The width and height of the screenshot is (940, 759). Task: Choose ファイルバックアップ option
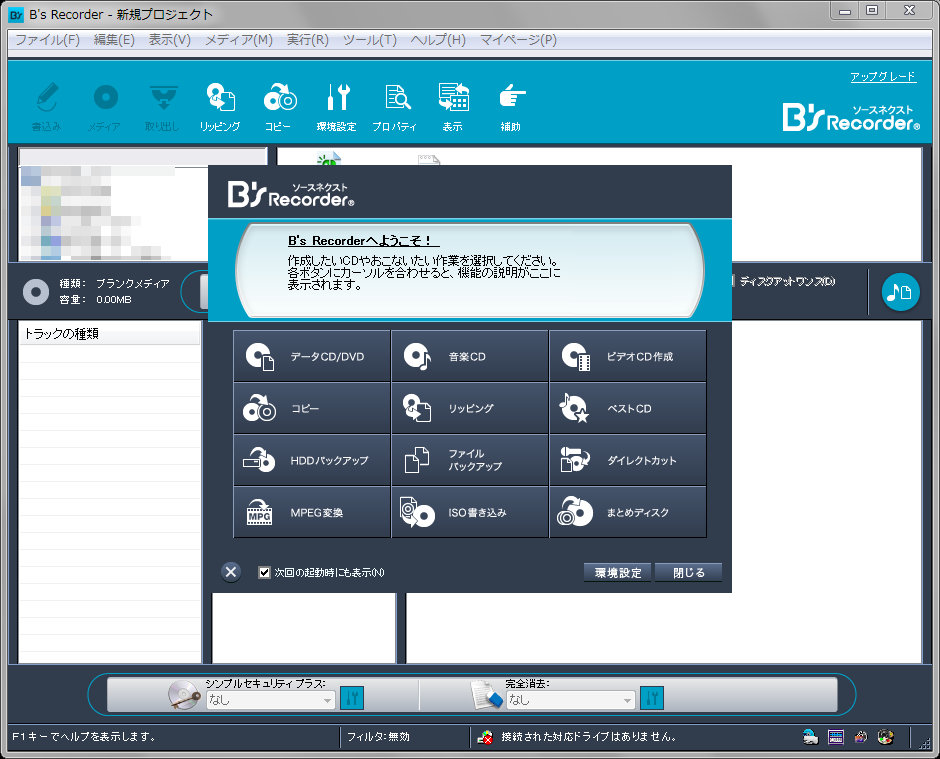(469, 460)
